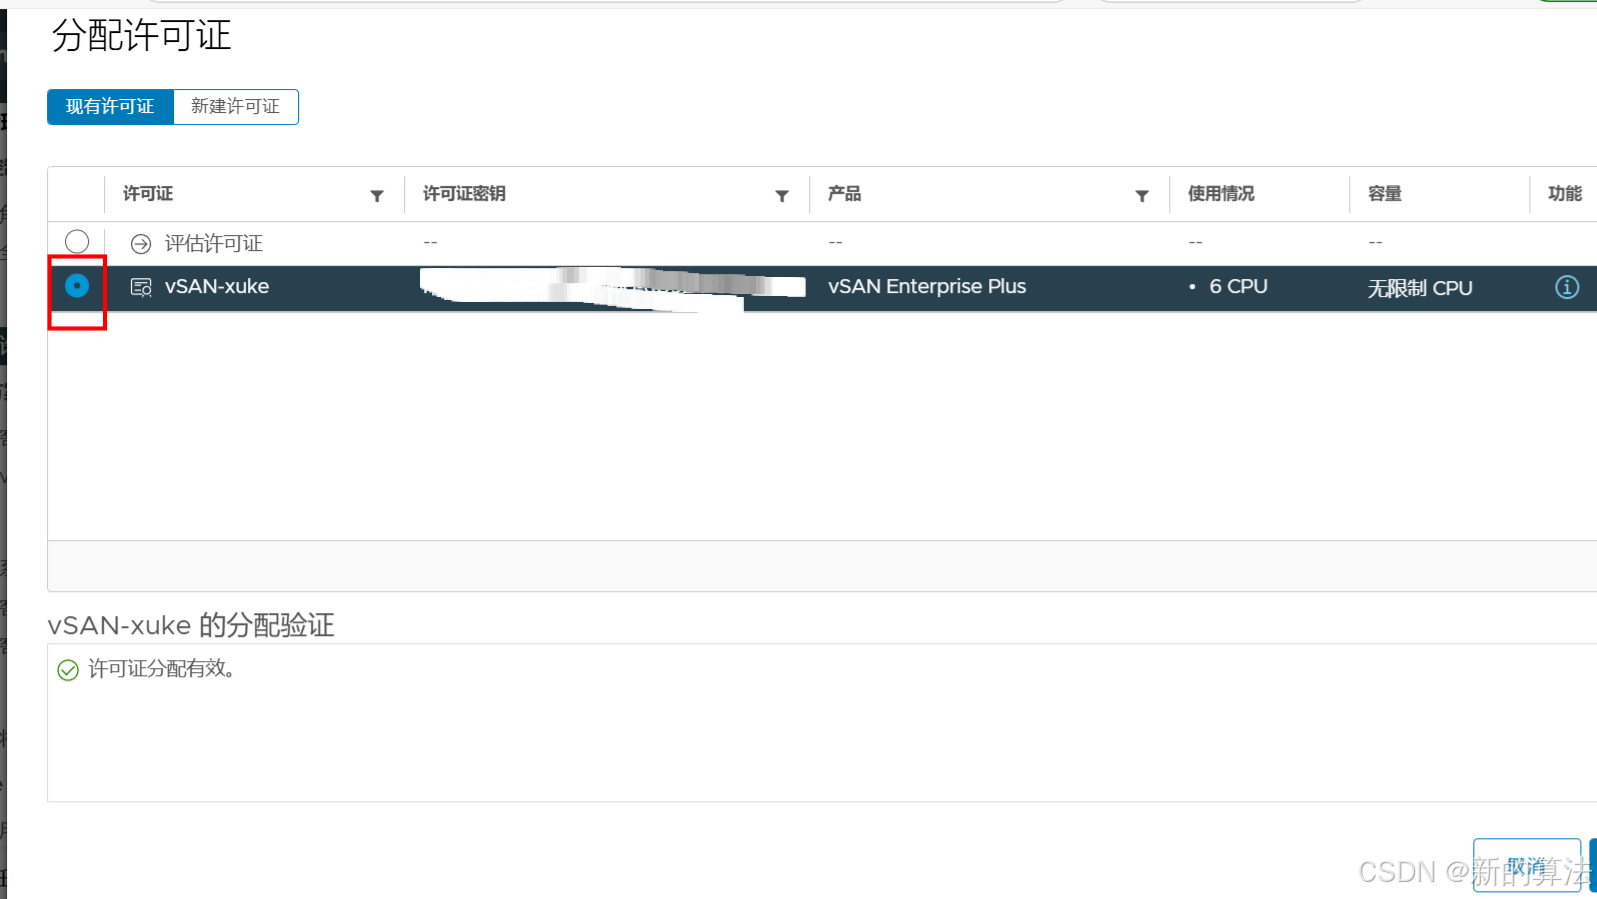
Task: Click the 评估许可证 arrow icon
Action: 141,244
